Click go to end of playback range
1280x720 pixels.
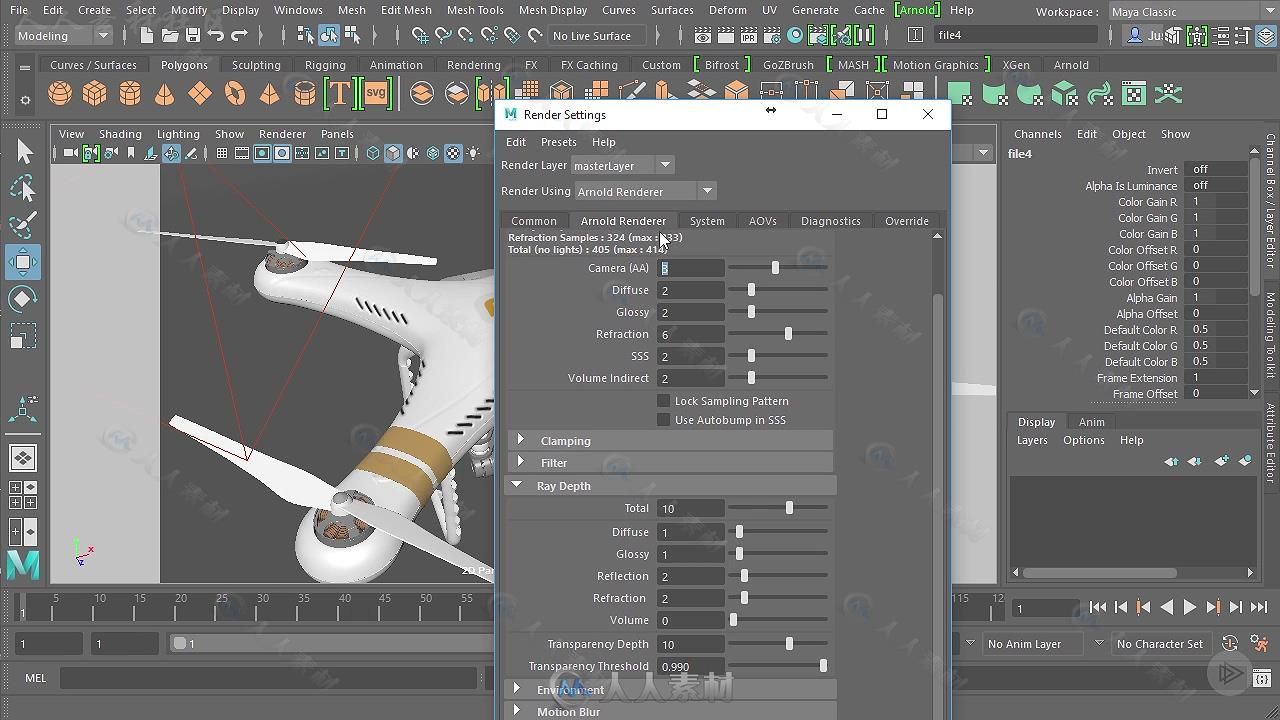(1259, 607)
